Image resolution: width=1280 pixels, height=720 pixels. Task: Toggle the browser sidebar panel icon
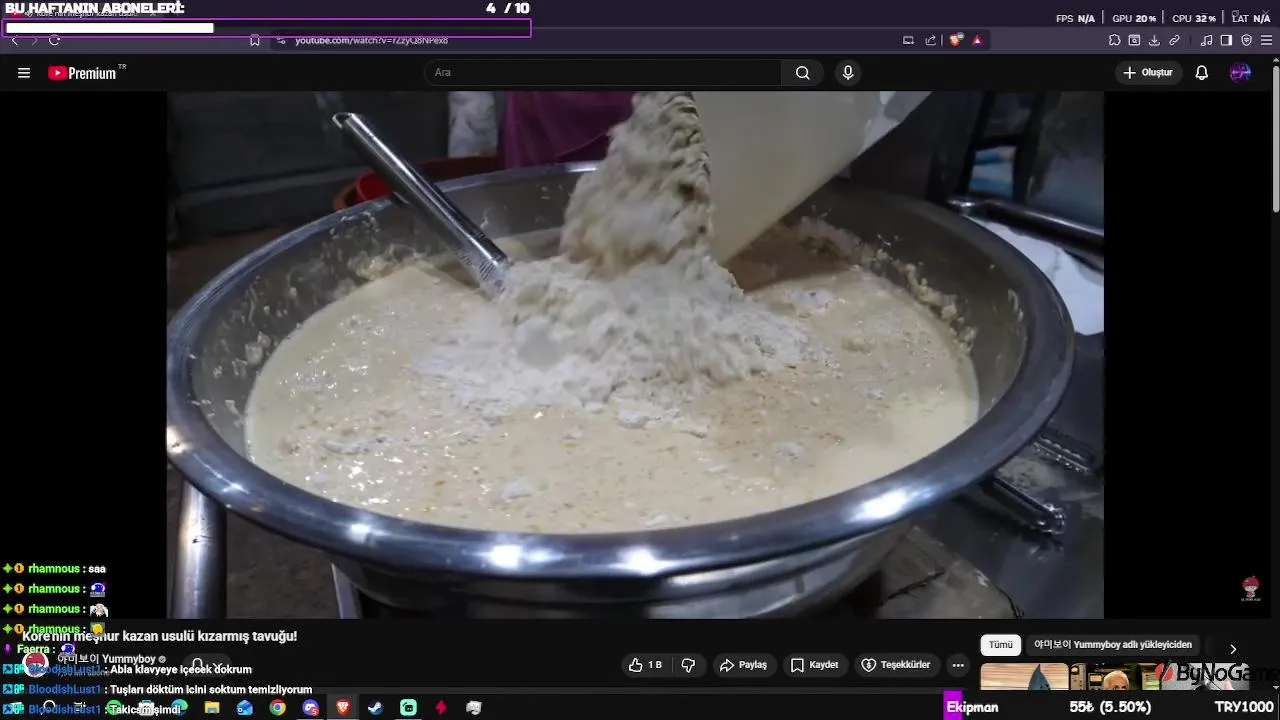(x=1226, y=40)
